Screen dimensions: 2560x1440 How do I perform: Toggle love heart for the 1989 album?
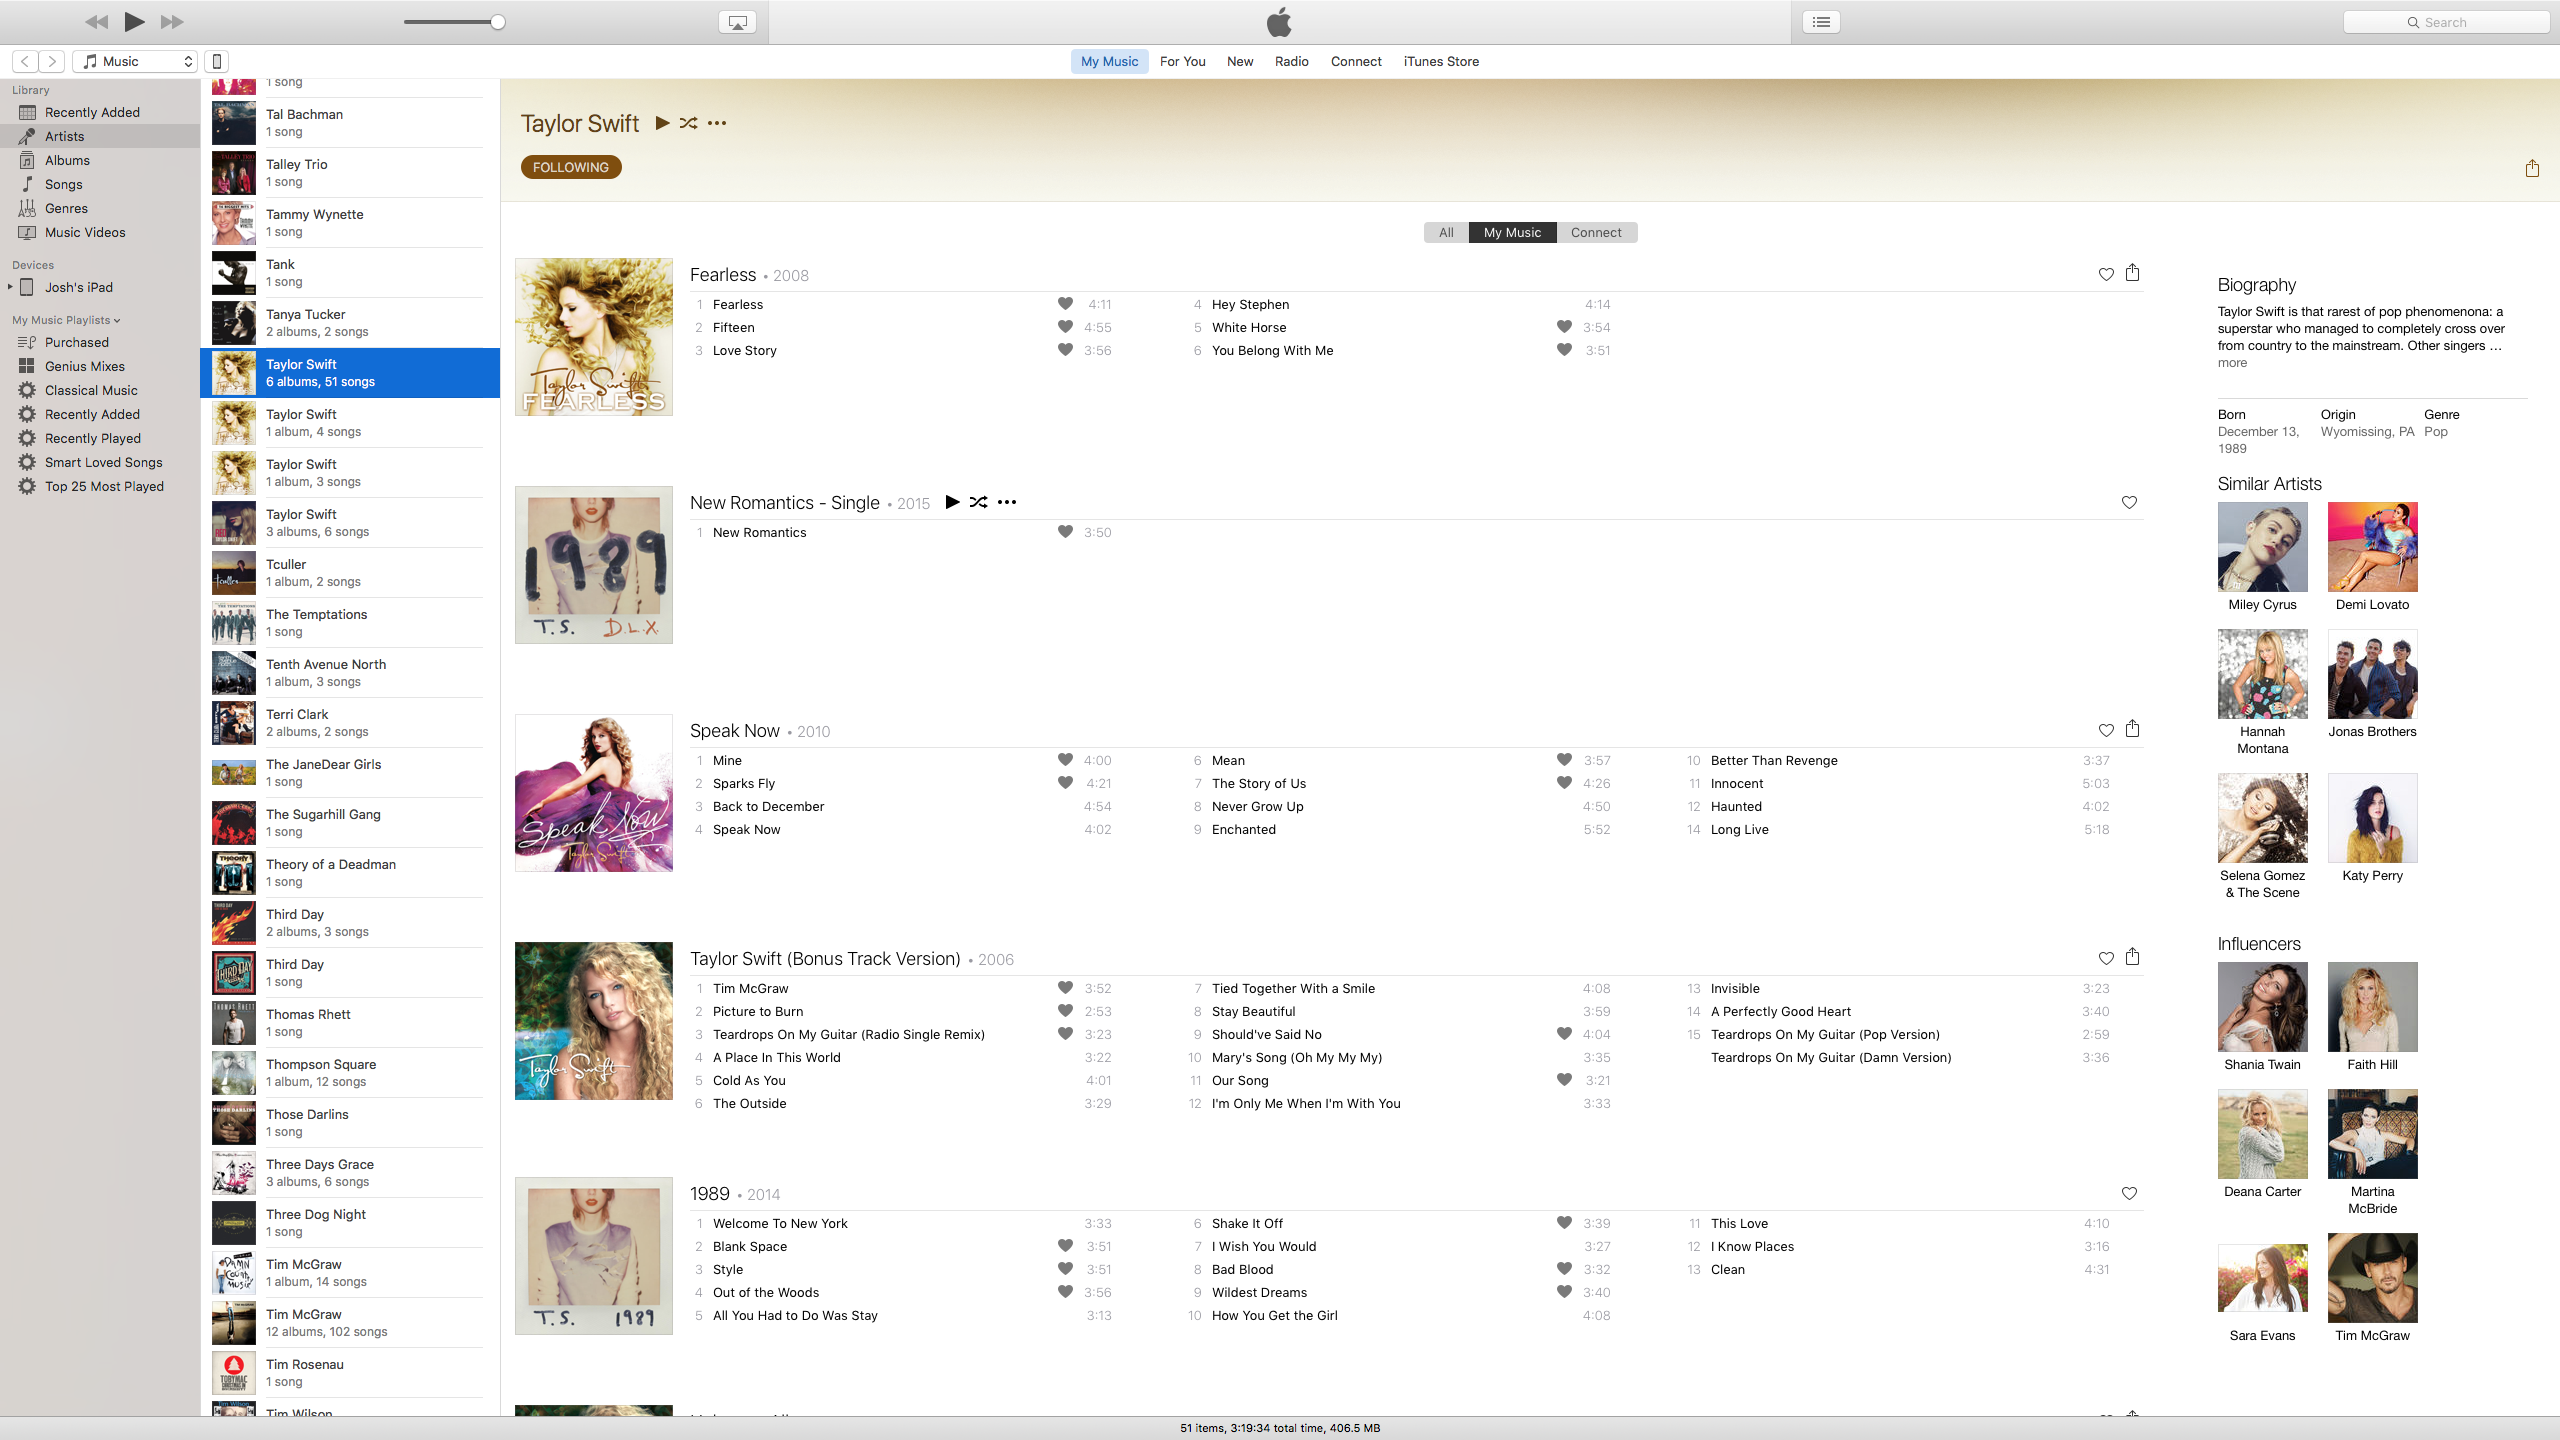click(2129, 1193)
